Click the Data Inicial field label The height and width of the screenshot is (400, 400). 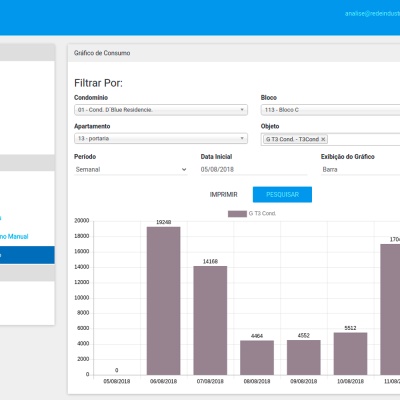pos(216,157)
